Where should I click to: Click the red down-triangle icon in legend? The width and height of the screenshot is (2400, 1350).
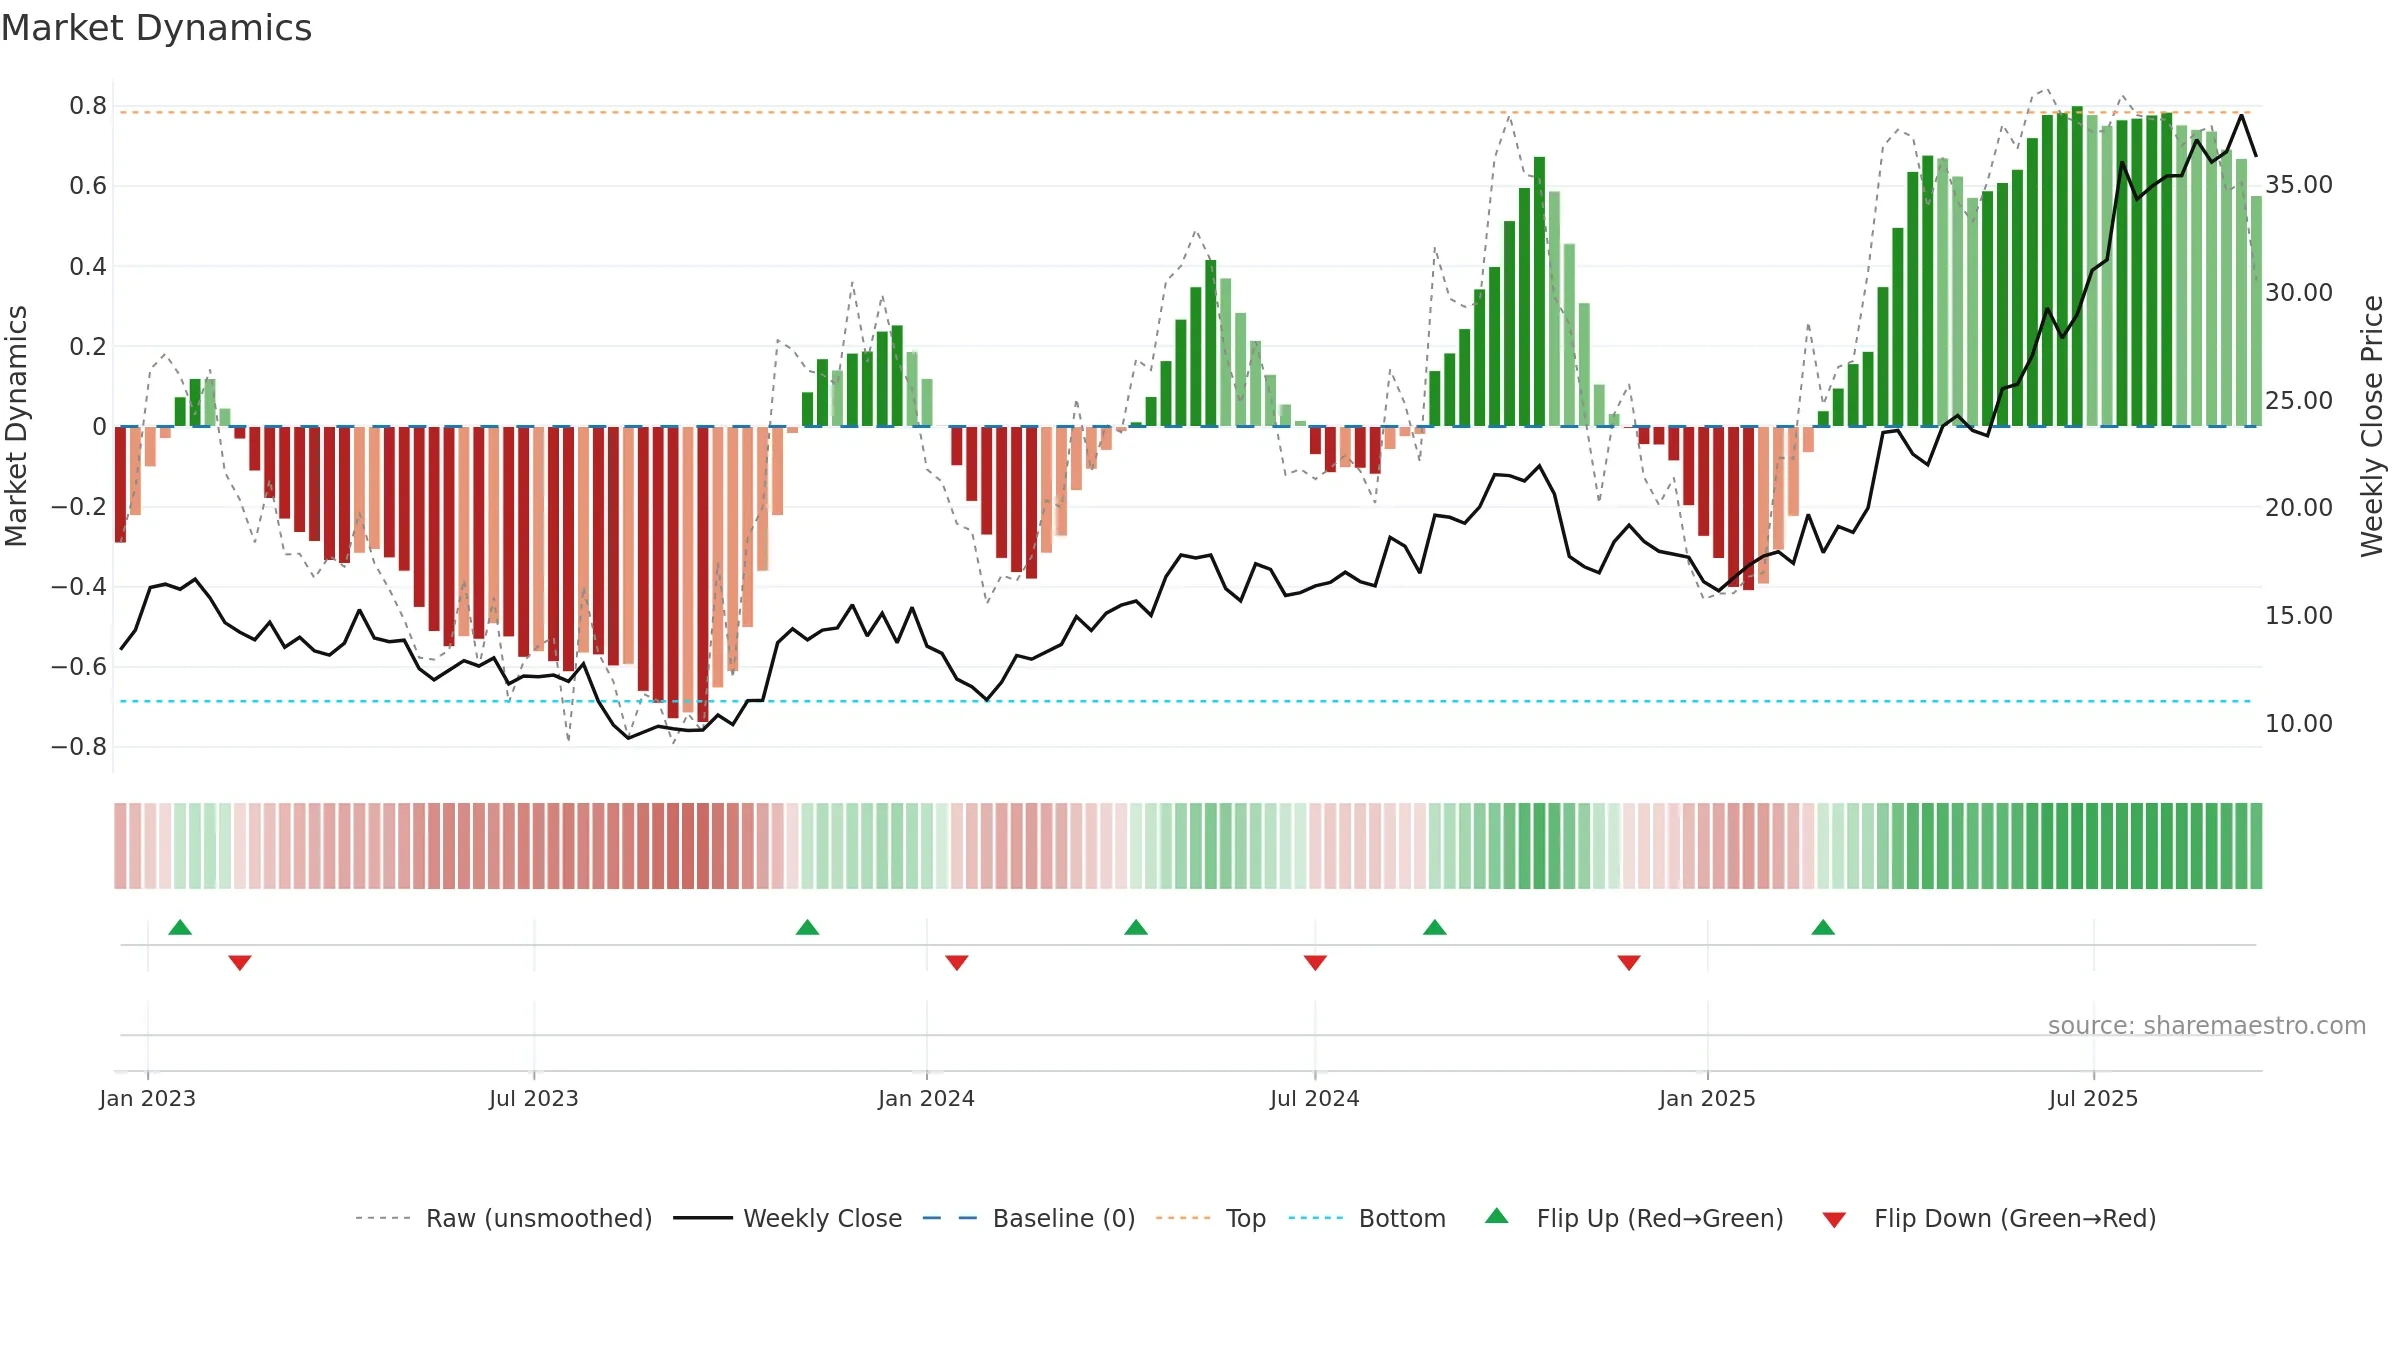[x=1834, y=1220]
